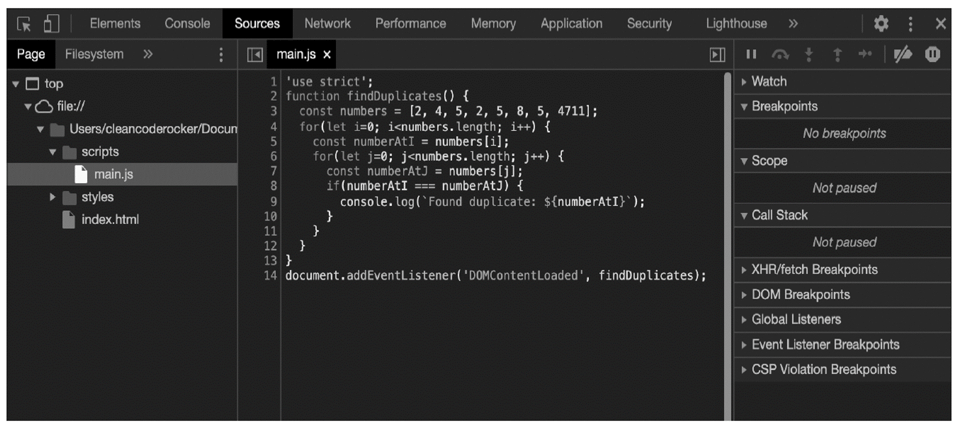Expand the styles folder
This screenshot has width=960, height=429.
point(52,197)
